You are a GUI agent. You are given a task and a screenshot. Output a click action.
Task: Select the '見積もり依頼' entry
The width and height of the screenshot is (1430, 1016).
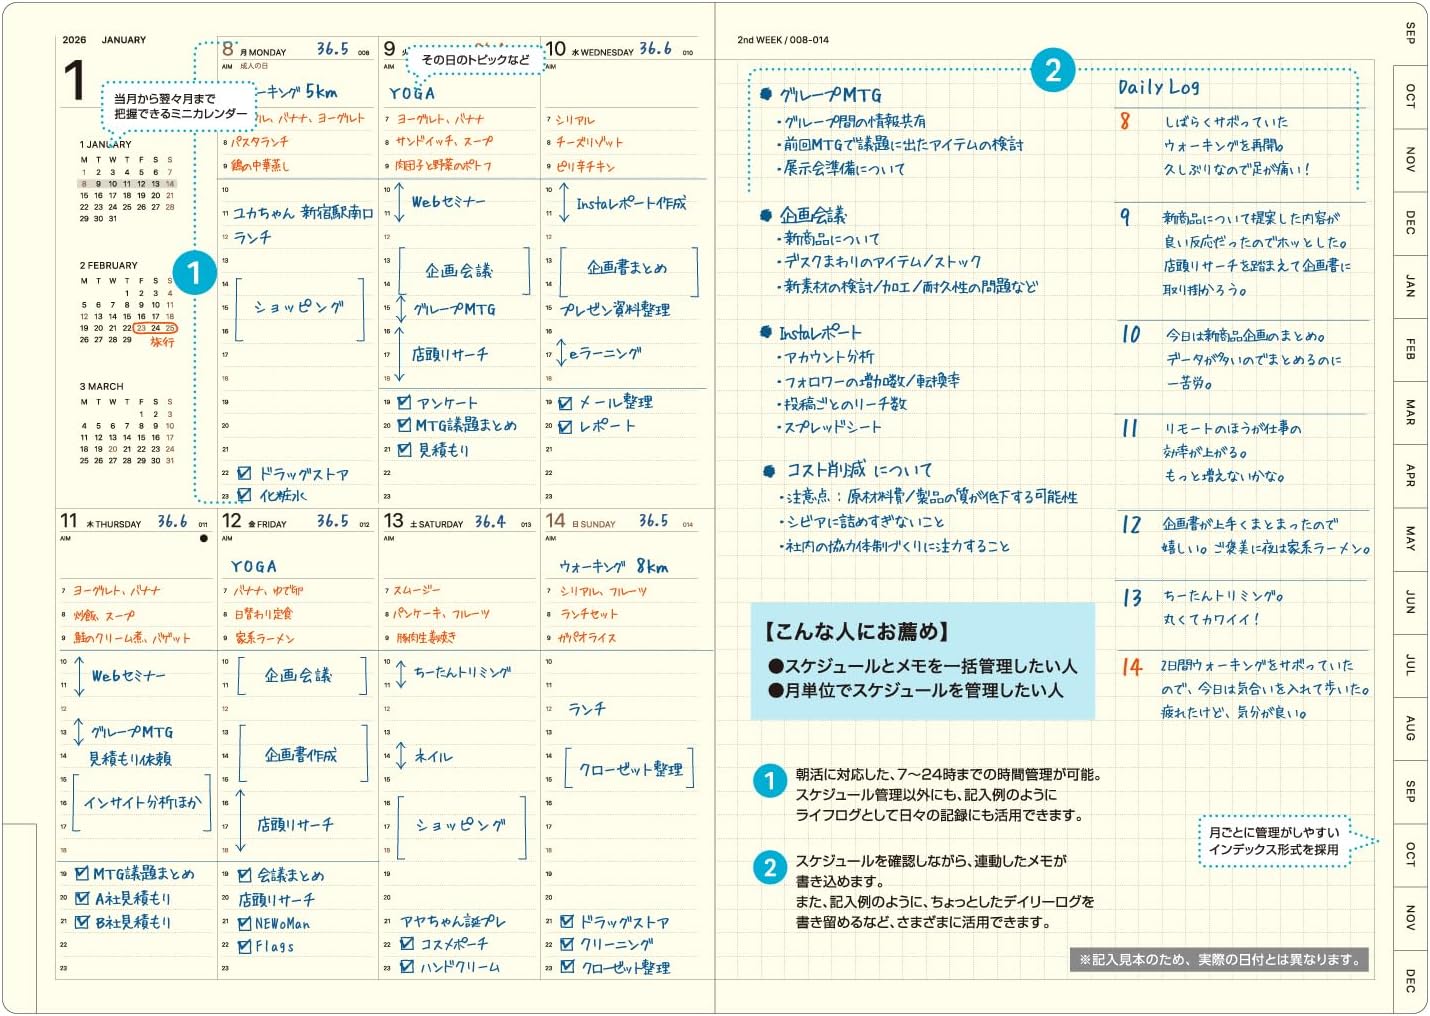pos(130,758)
